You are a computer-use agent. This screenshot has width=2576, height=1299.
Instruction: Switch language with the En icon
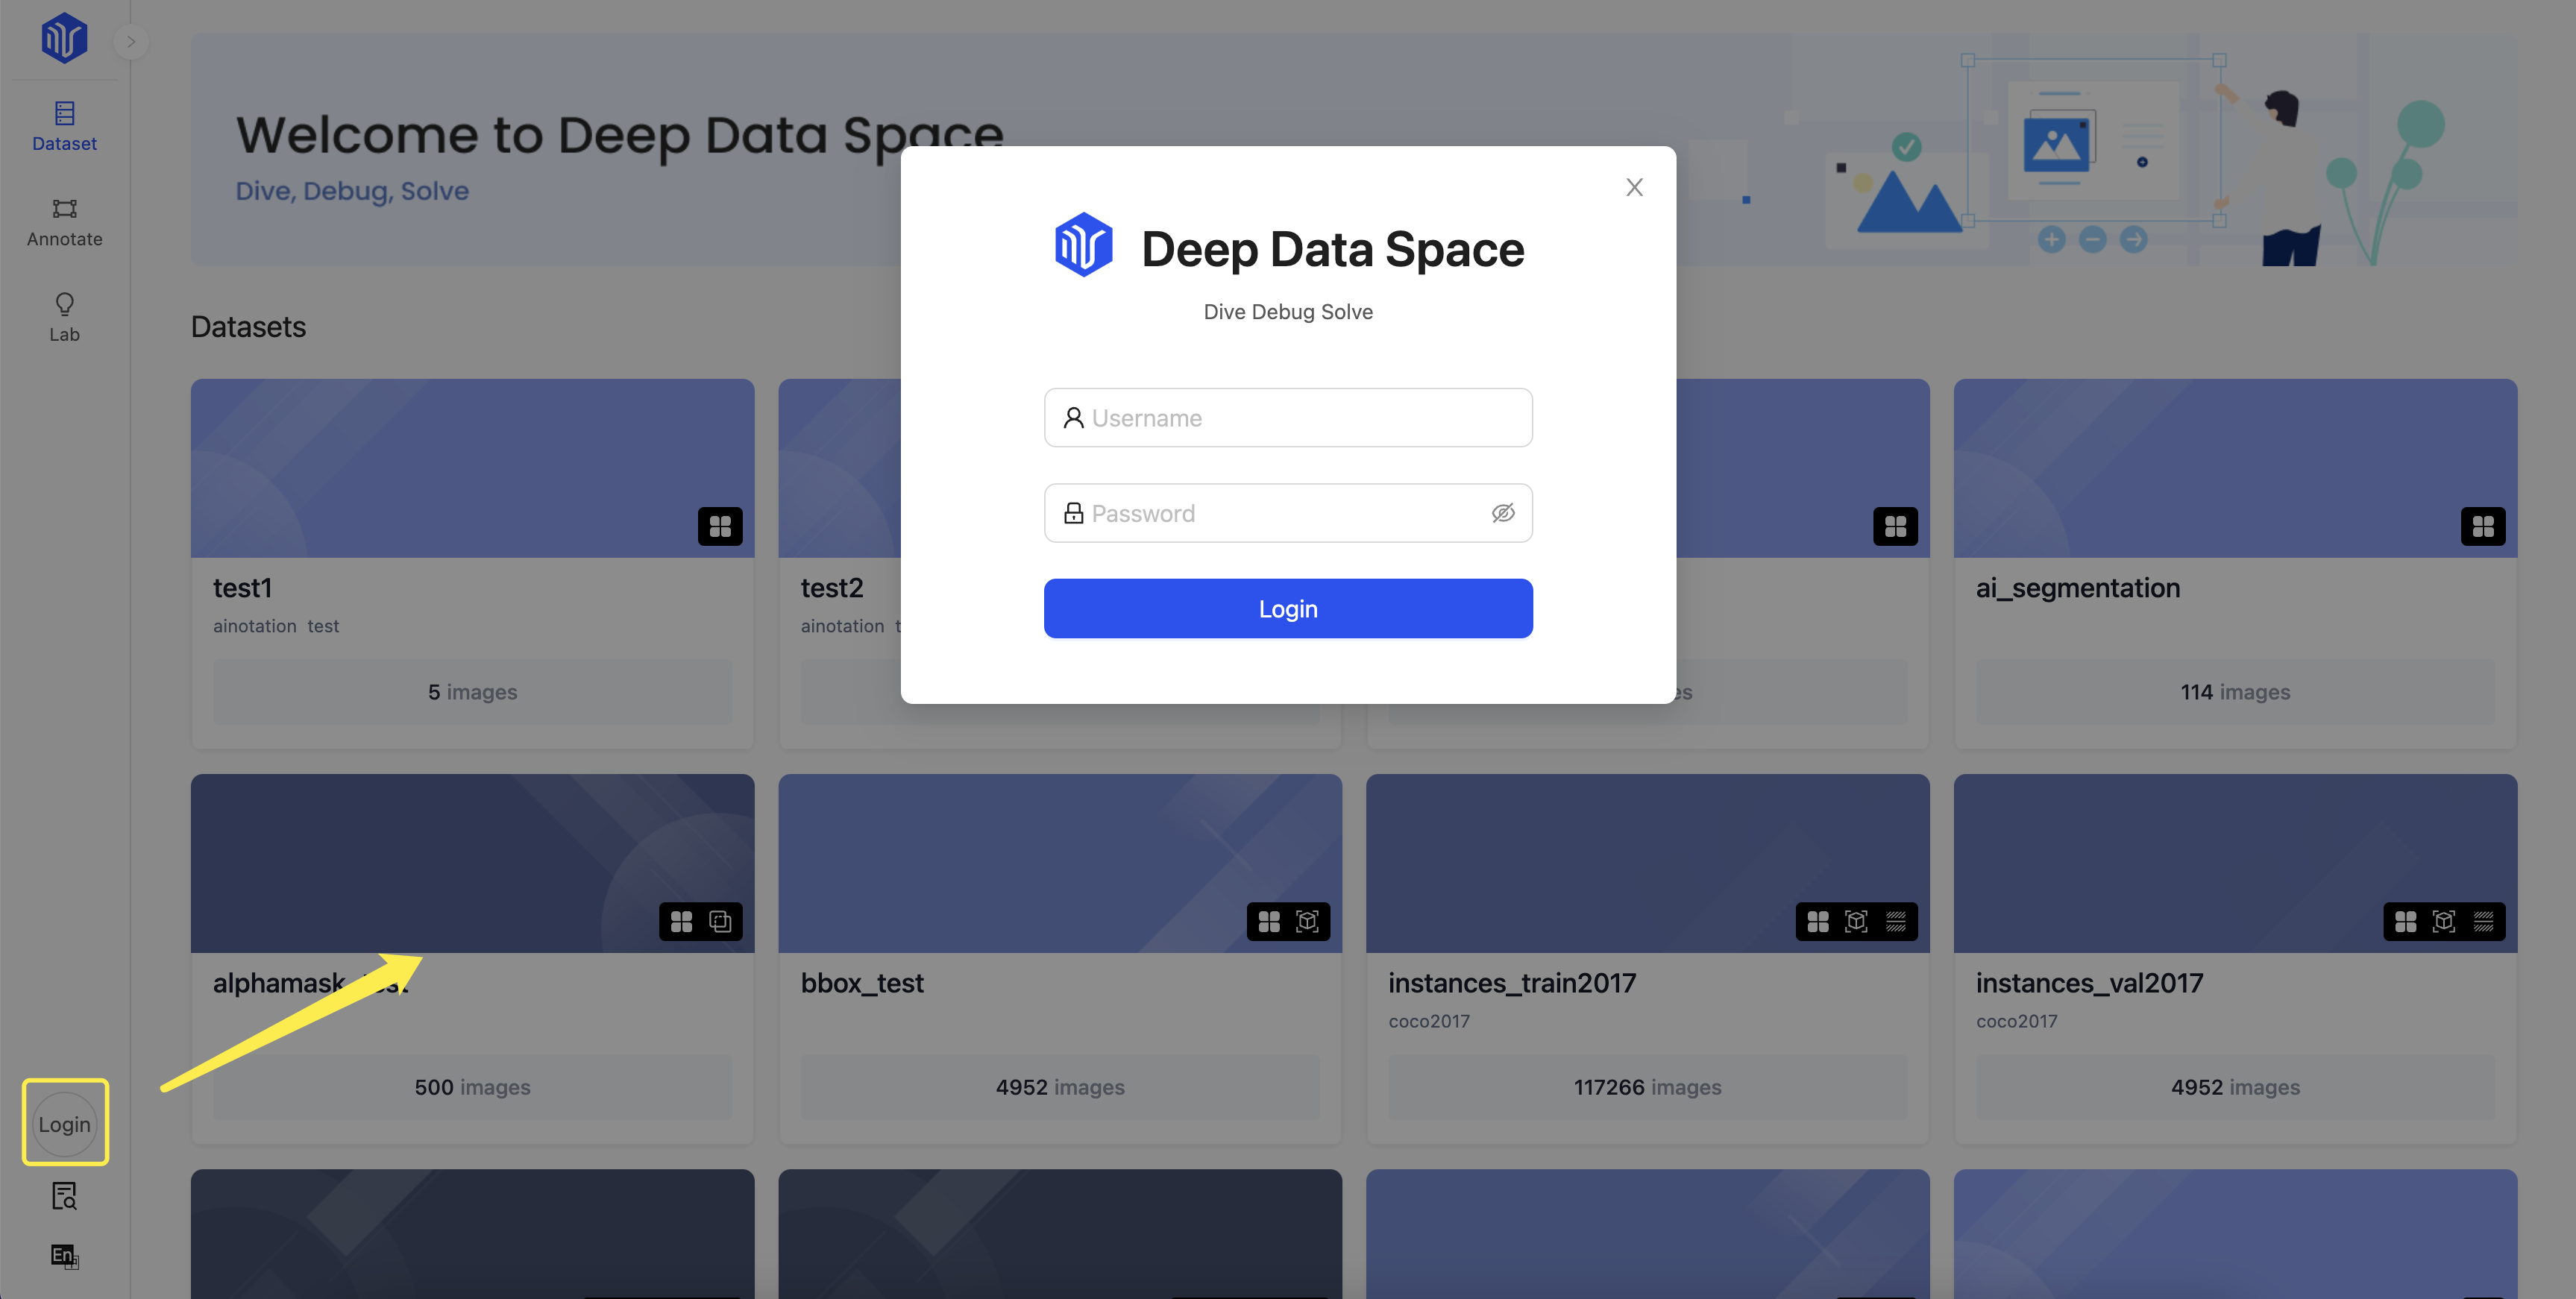click(64, 1256)
